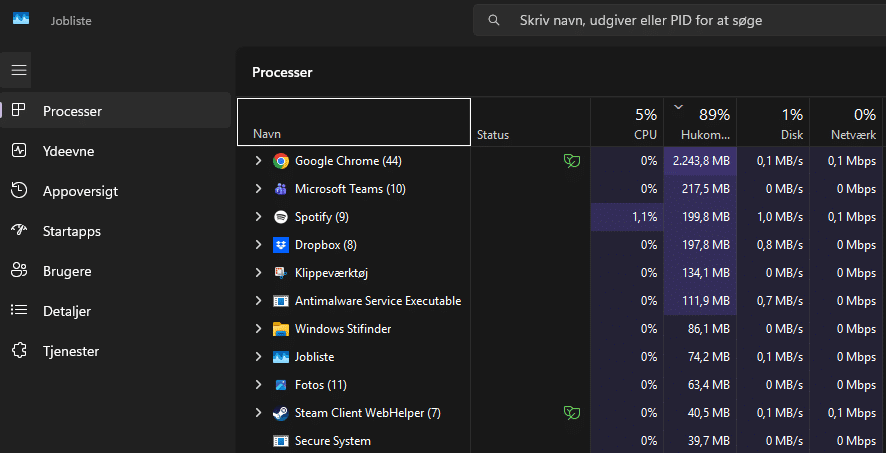
Task: Click the Windows Stifinder folder icon
Action: pyautogui.click(x=281, y=329)
